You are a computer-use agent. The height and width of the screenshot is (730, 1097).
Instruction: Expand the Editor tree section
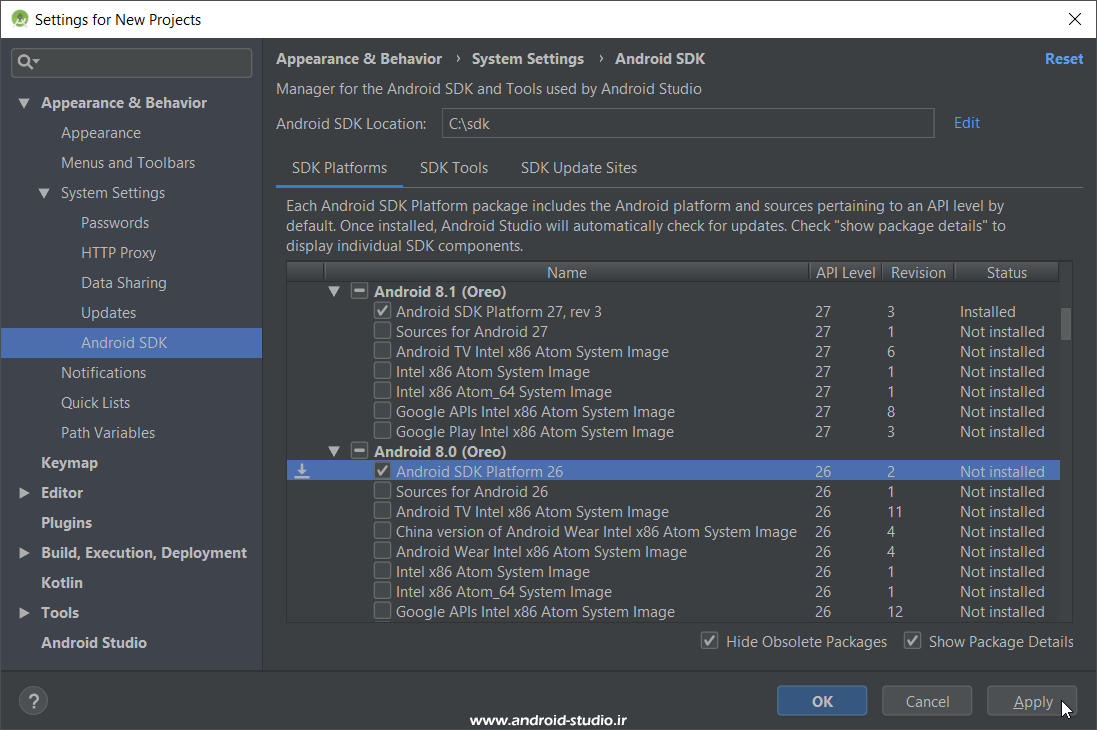(x=24, y=493)
